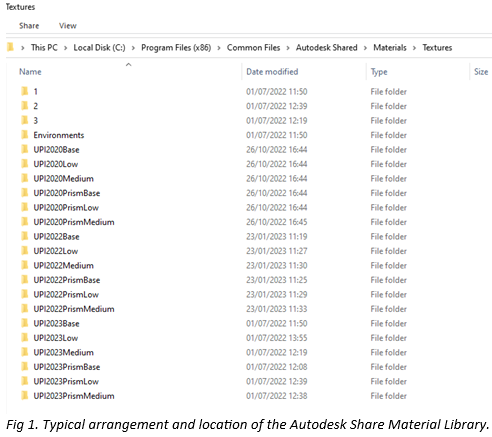The height and width of the screenshot is (437, 492).
Task: Expand chevron after This PC breadcrumb
Action: [66, 48]
